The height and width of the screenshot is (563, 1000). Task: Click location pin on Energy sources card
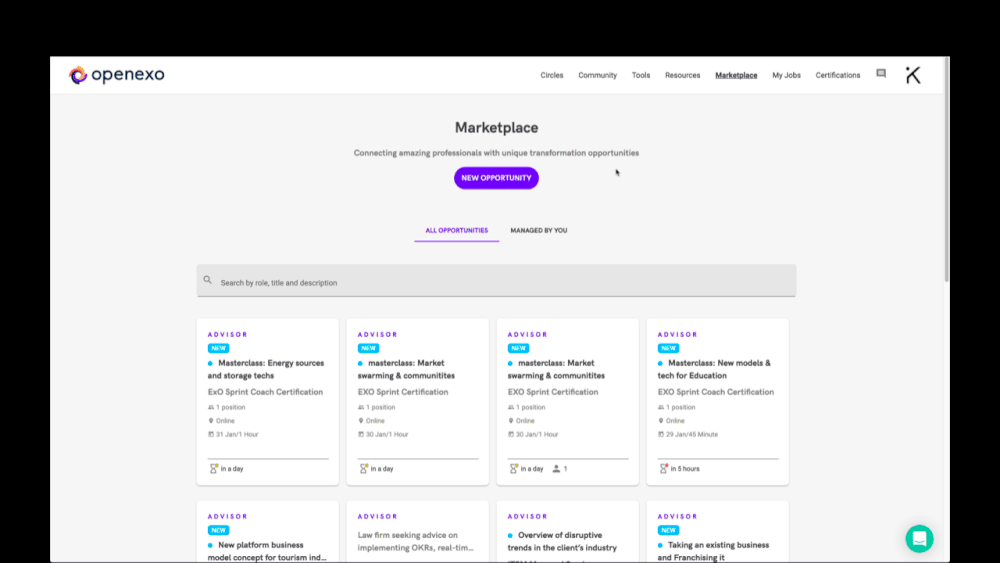(211, 421)
